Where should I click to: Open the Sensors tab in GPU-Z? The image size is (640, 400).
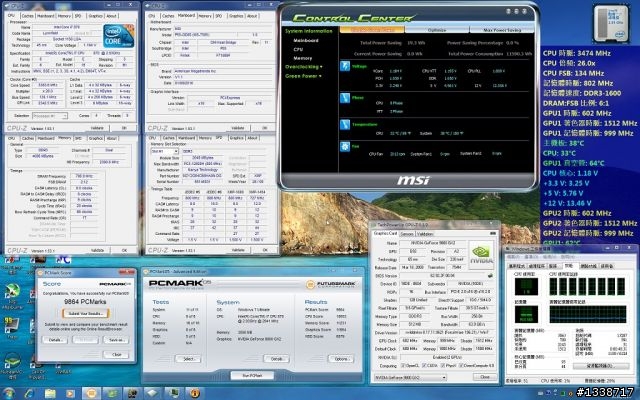(x=407, y=234)
